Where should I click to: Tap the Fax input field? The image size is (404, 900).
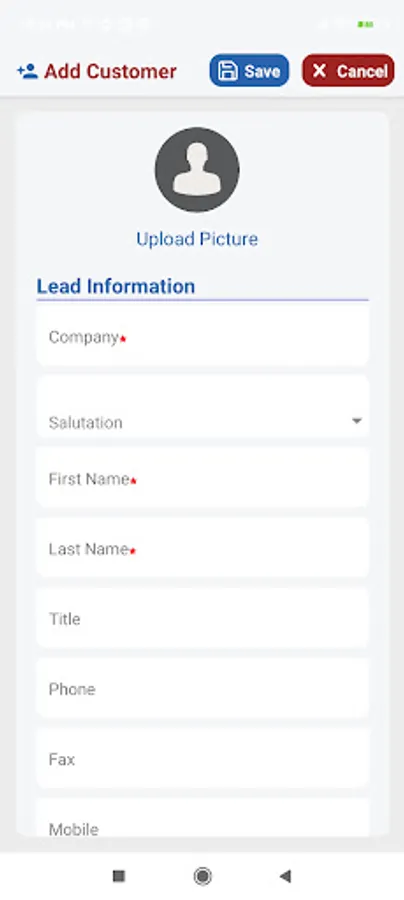202,759
